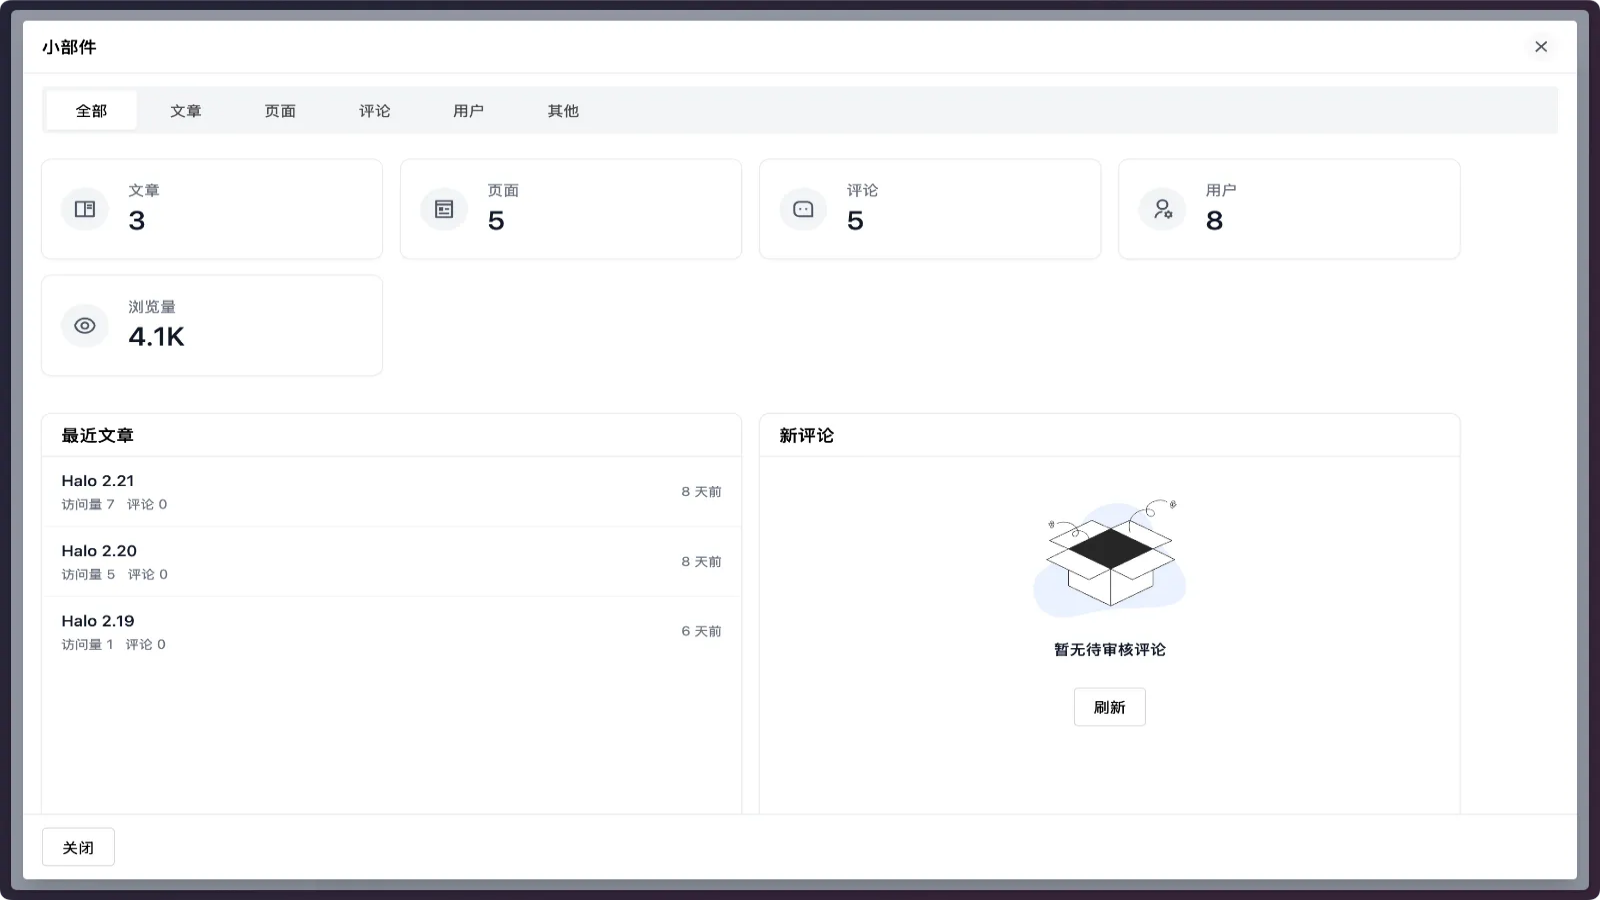Click the 浏览量 eye icon
Viewport: 1600px width, 900px height.
point(84,325)
